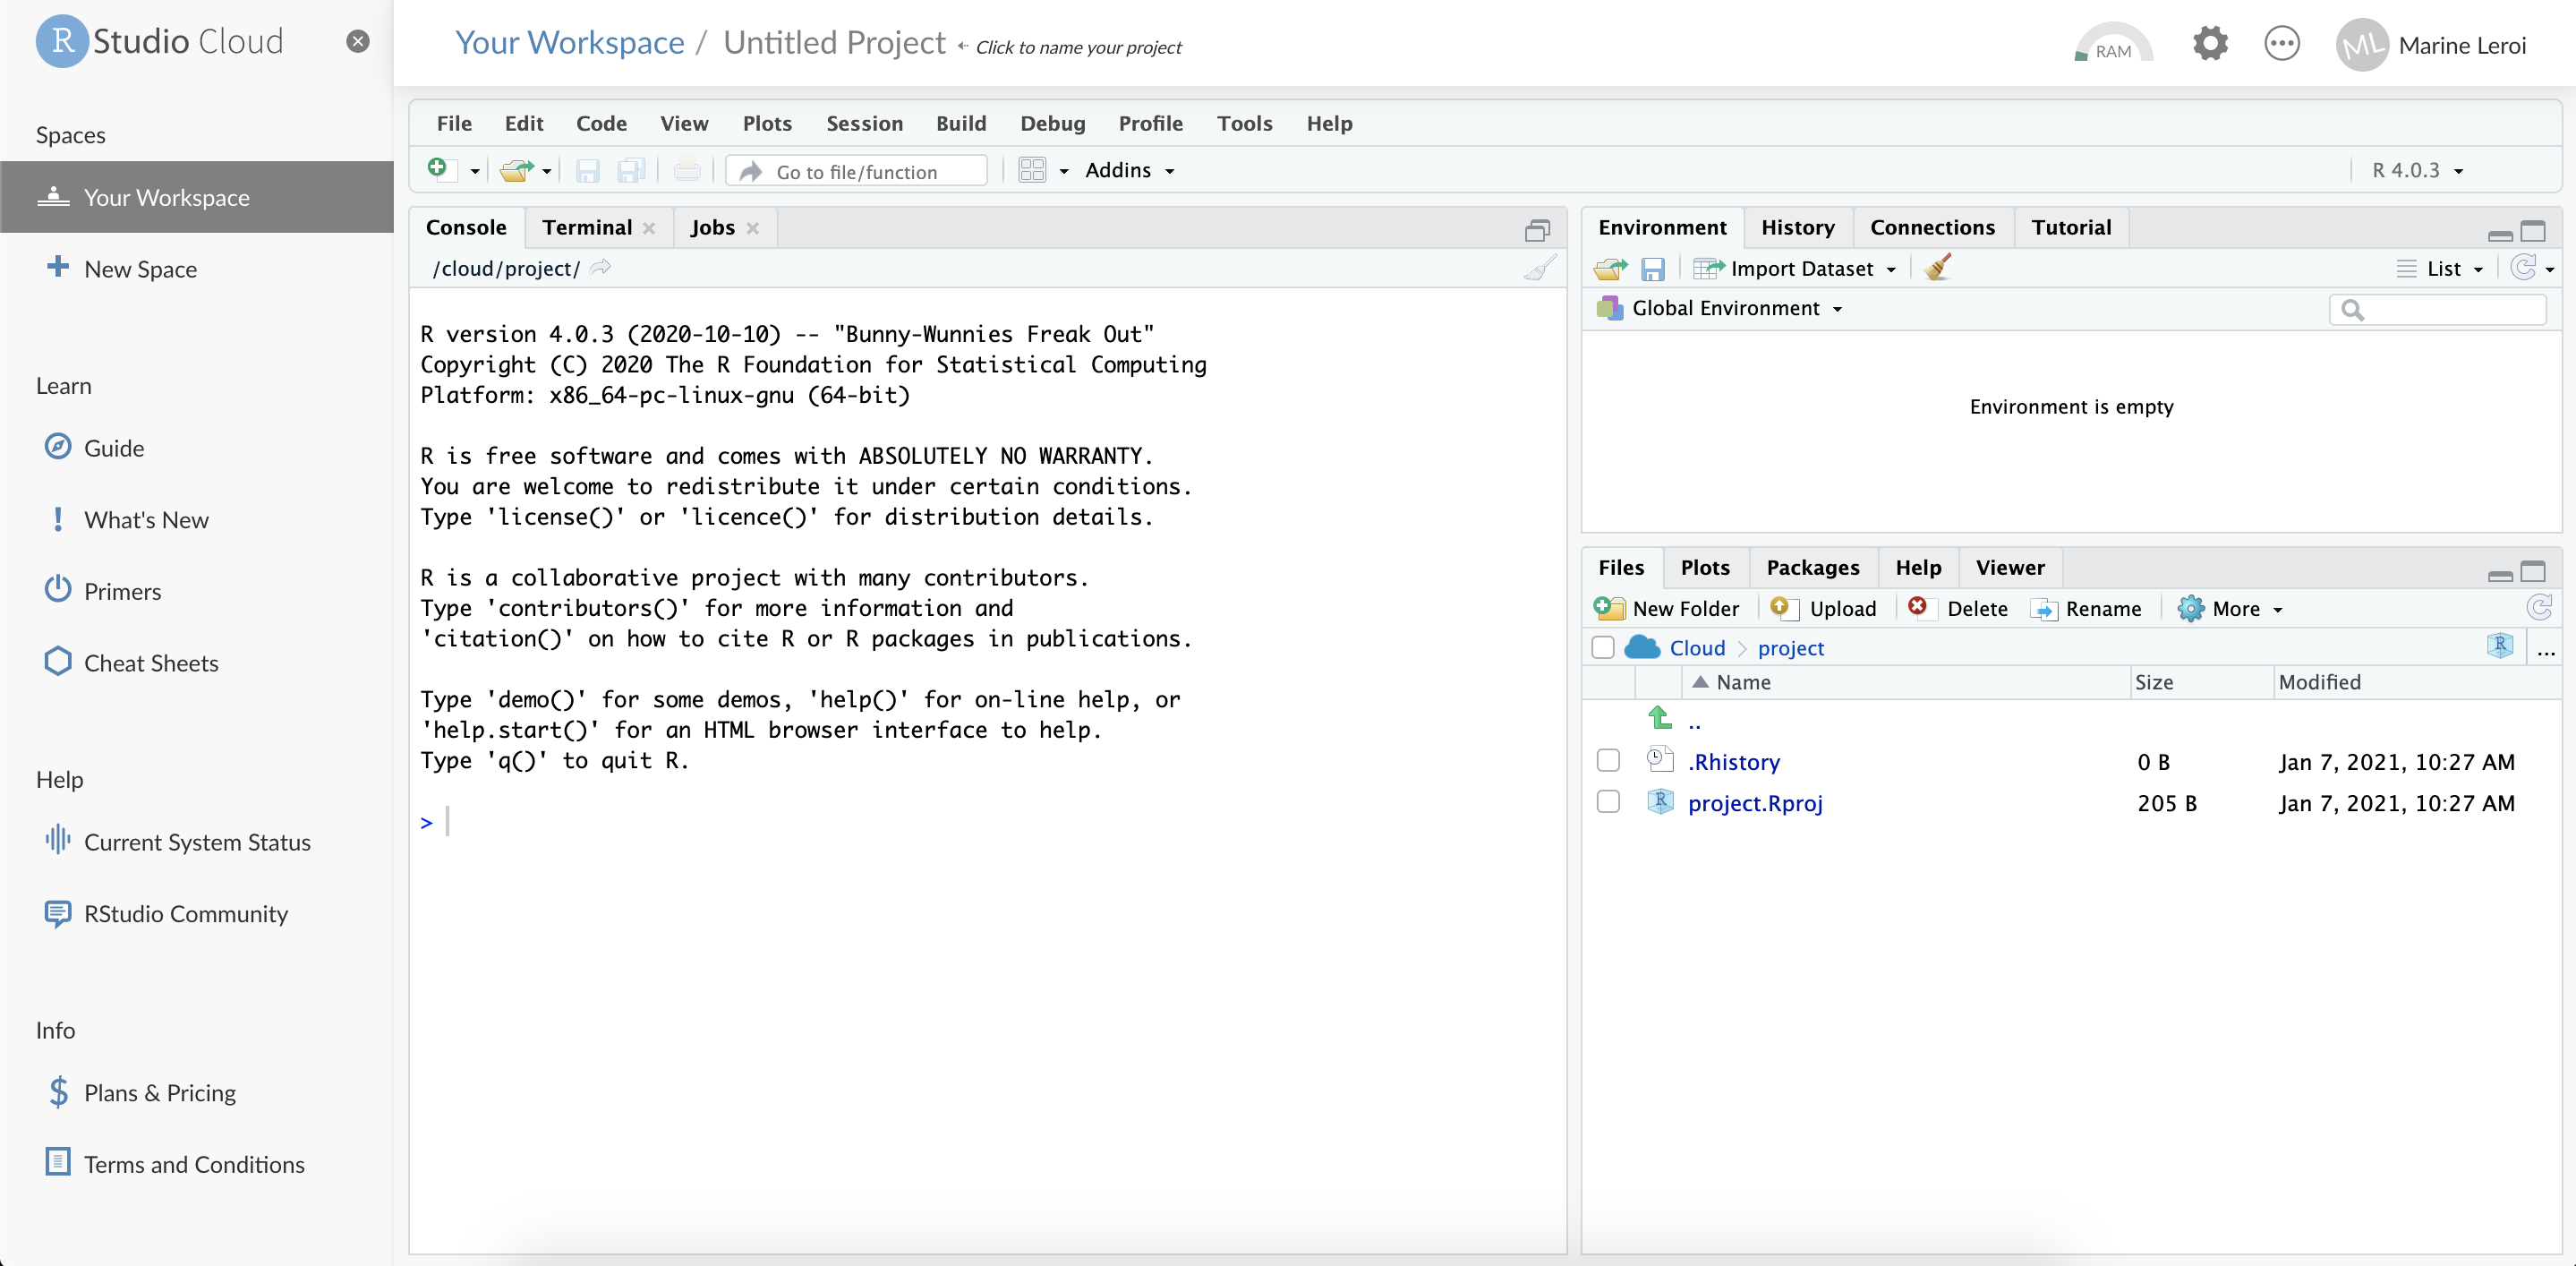The image size is (2576, 1266).
Task: Switch to the Packages tab
Action: pyautogui.click(x=1812, y=567)
